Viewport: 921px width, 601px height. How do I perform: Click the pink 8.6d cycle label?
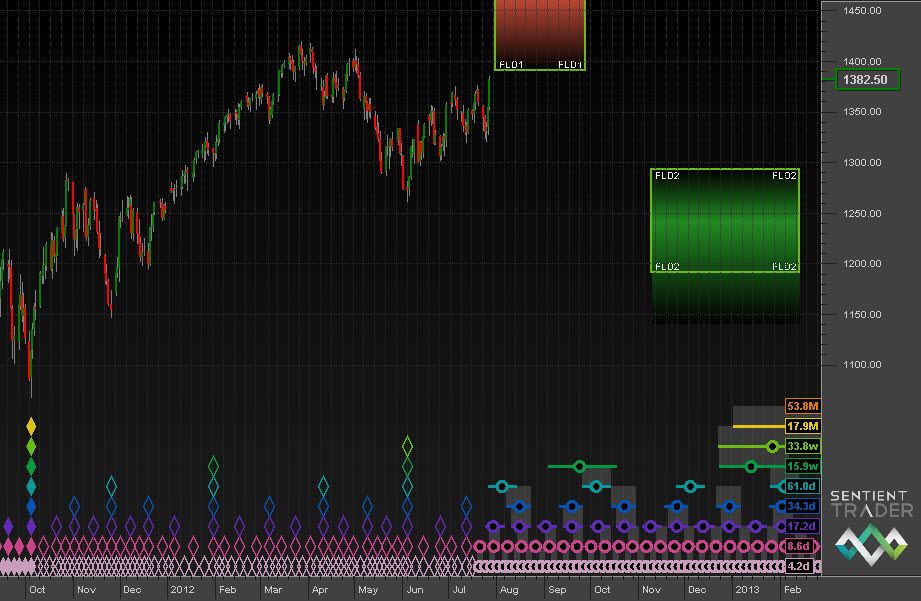(x=800, y=546)
